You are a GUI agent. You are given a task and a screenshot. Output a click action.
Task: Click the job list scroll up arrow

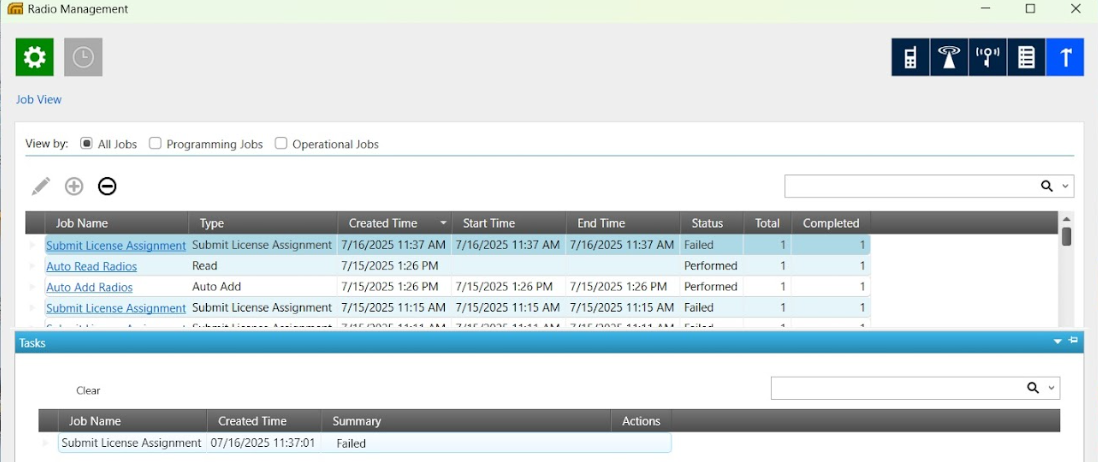tap(1066, 218)
